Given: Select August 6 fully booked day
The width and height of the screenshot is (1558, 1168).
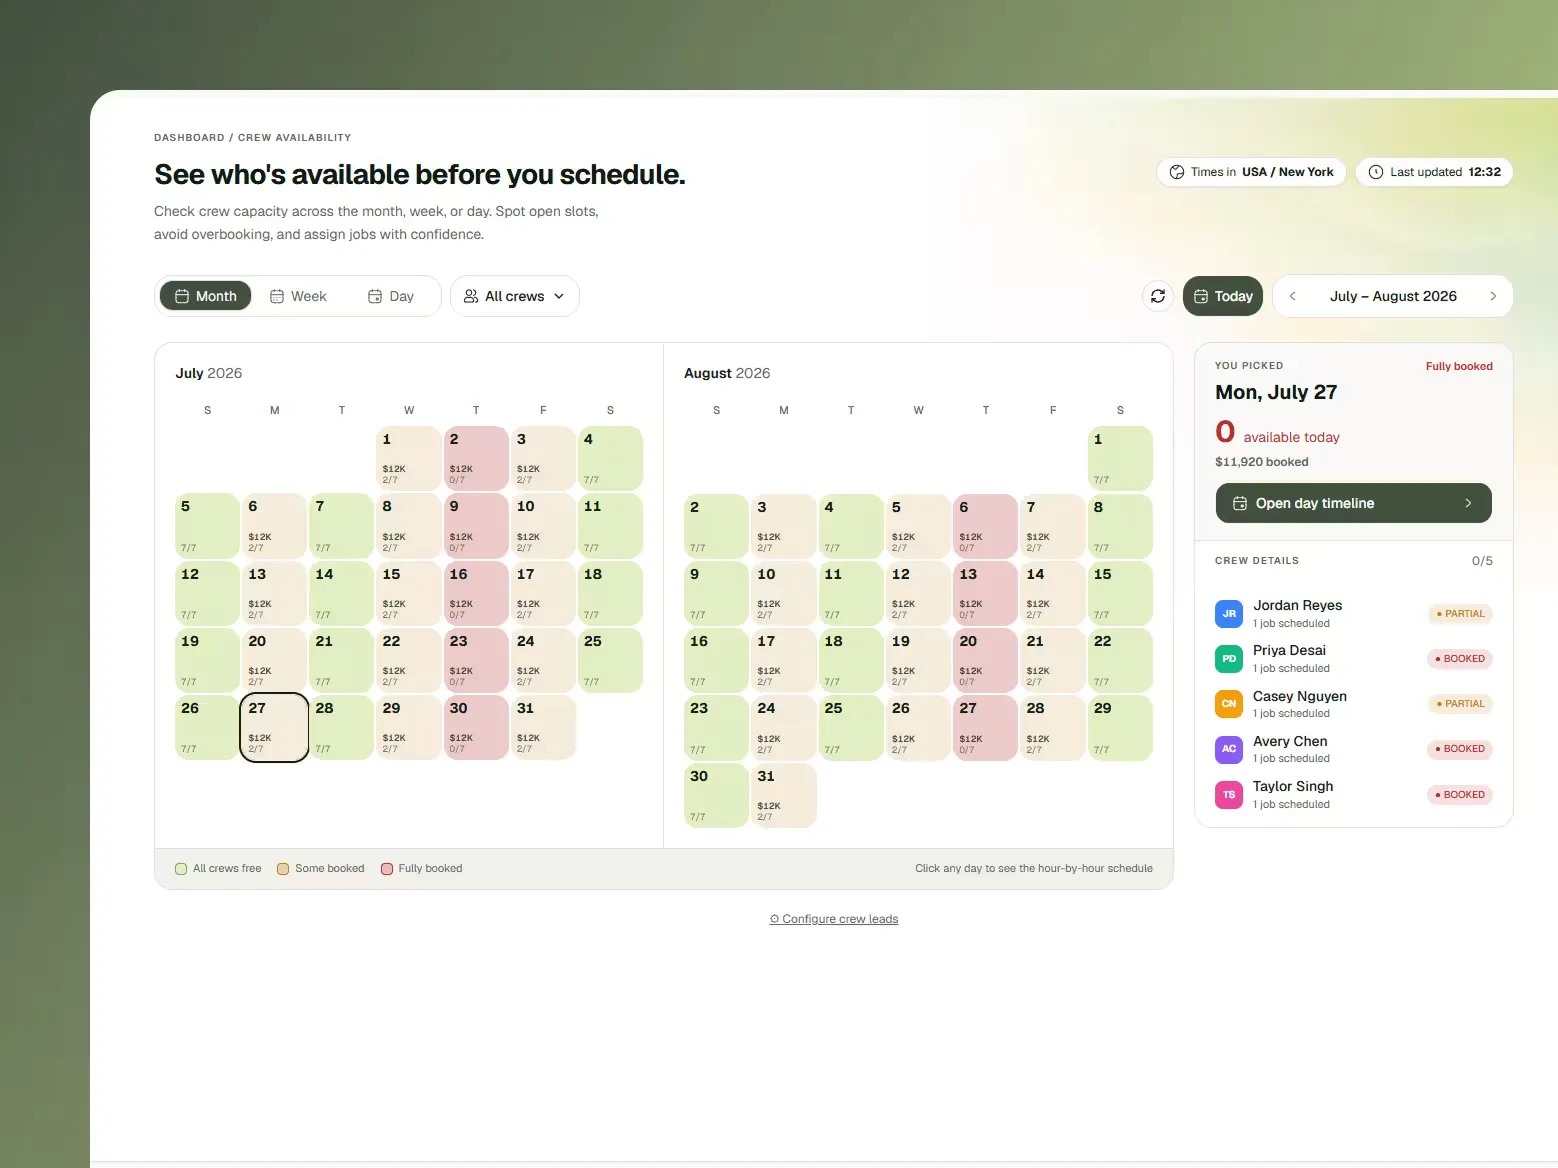Looking at the screenshot, I should click(x=986, y=527).
